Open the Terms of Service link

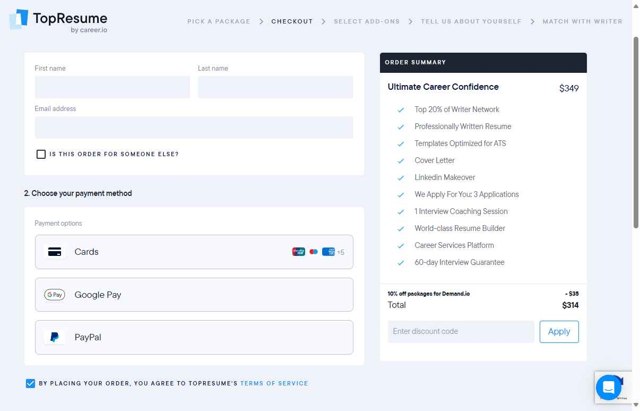click(274, 383)
